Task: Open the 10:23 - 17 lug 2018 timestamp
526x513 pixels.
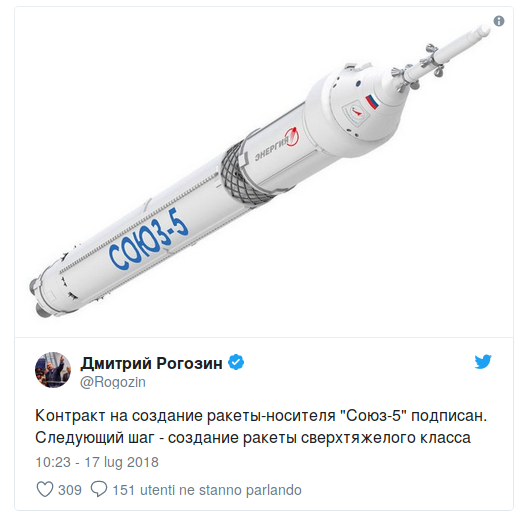Action: pos(97,462)
